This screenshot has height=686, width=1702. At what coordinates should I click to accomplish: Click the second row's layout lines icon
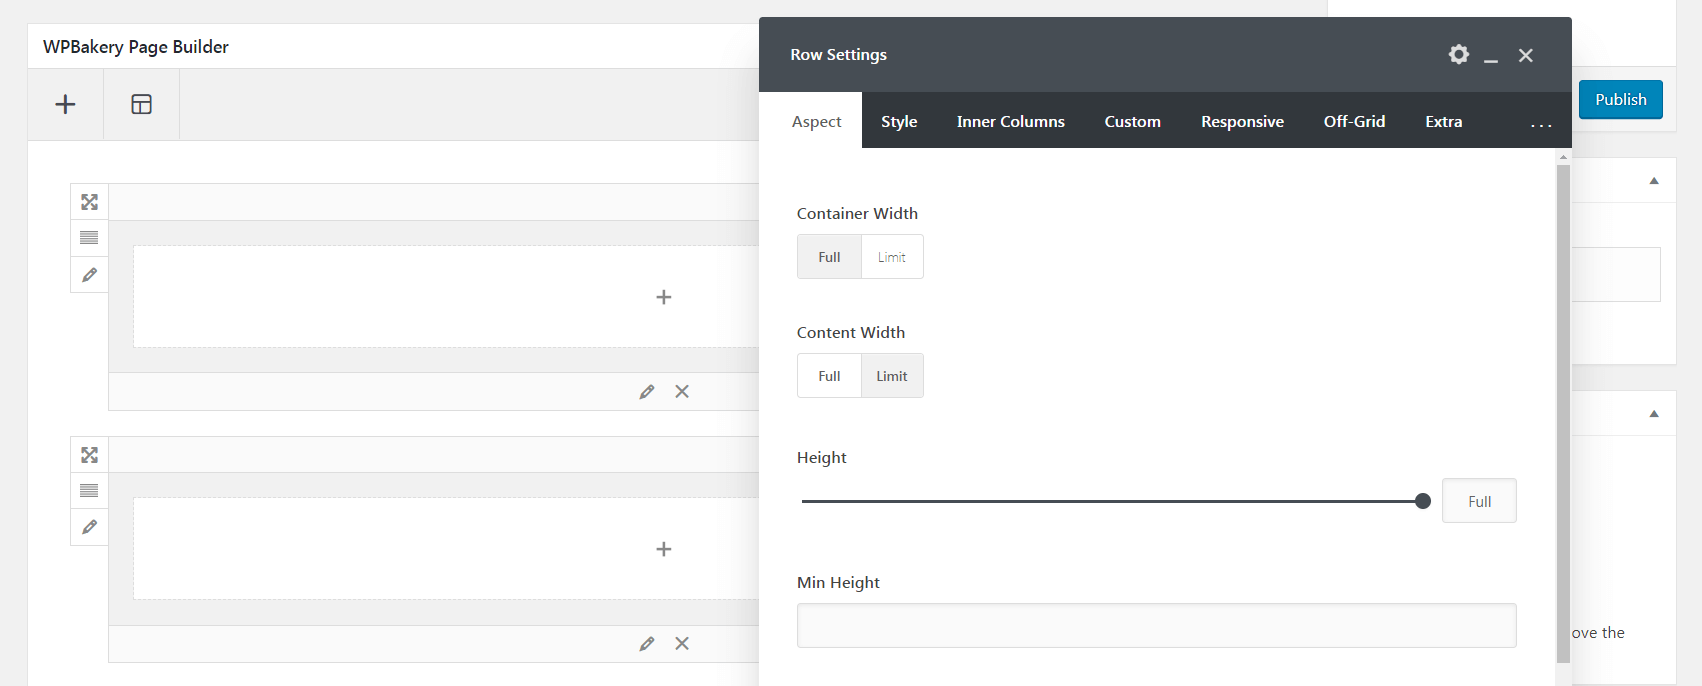pyautogui.click(x=89, y=491)
